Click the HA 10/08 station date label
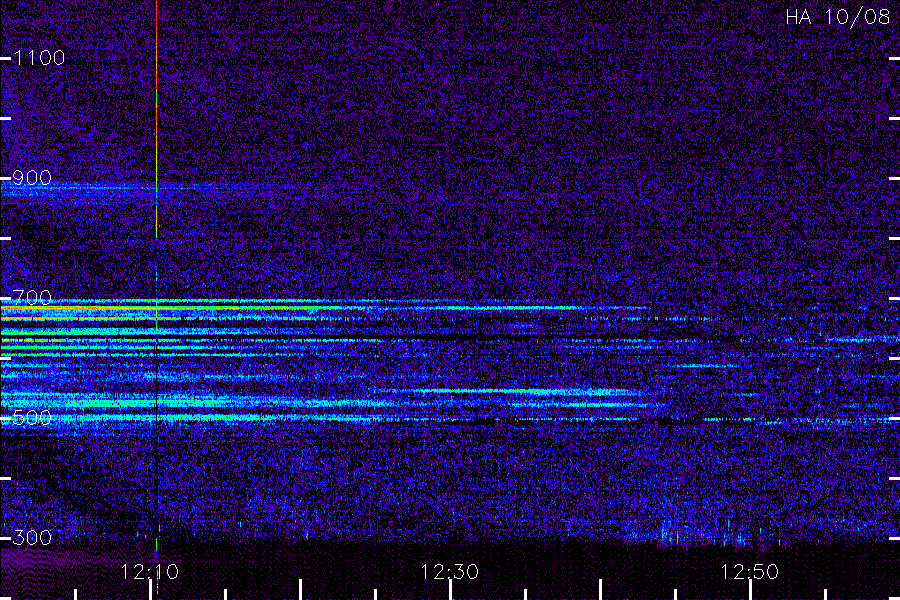The width and height of the screenshot is (900, 600). pyautogui.click(x=837, y=17)
